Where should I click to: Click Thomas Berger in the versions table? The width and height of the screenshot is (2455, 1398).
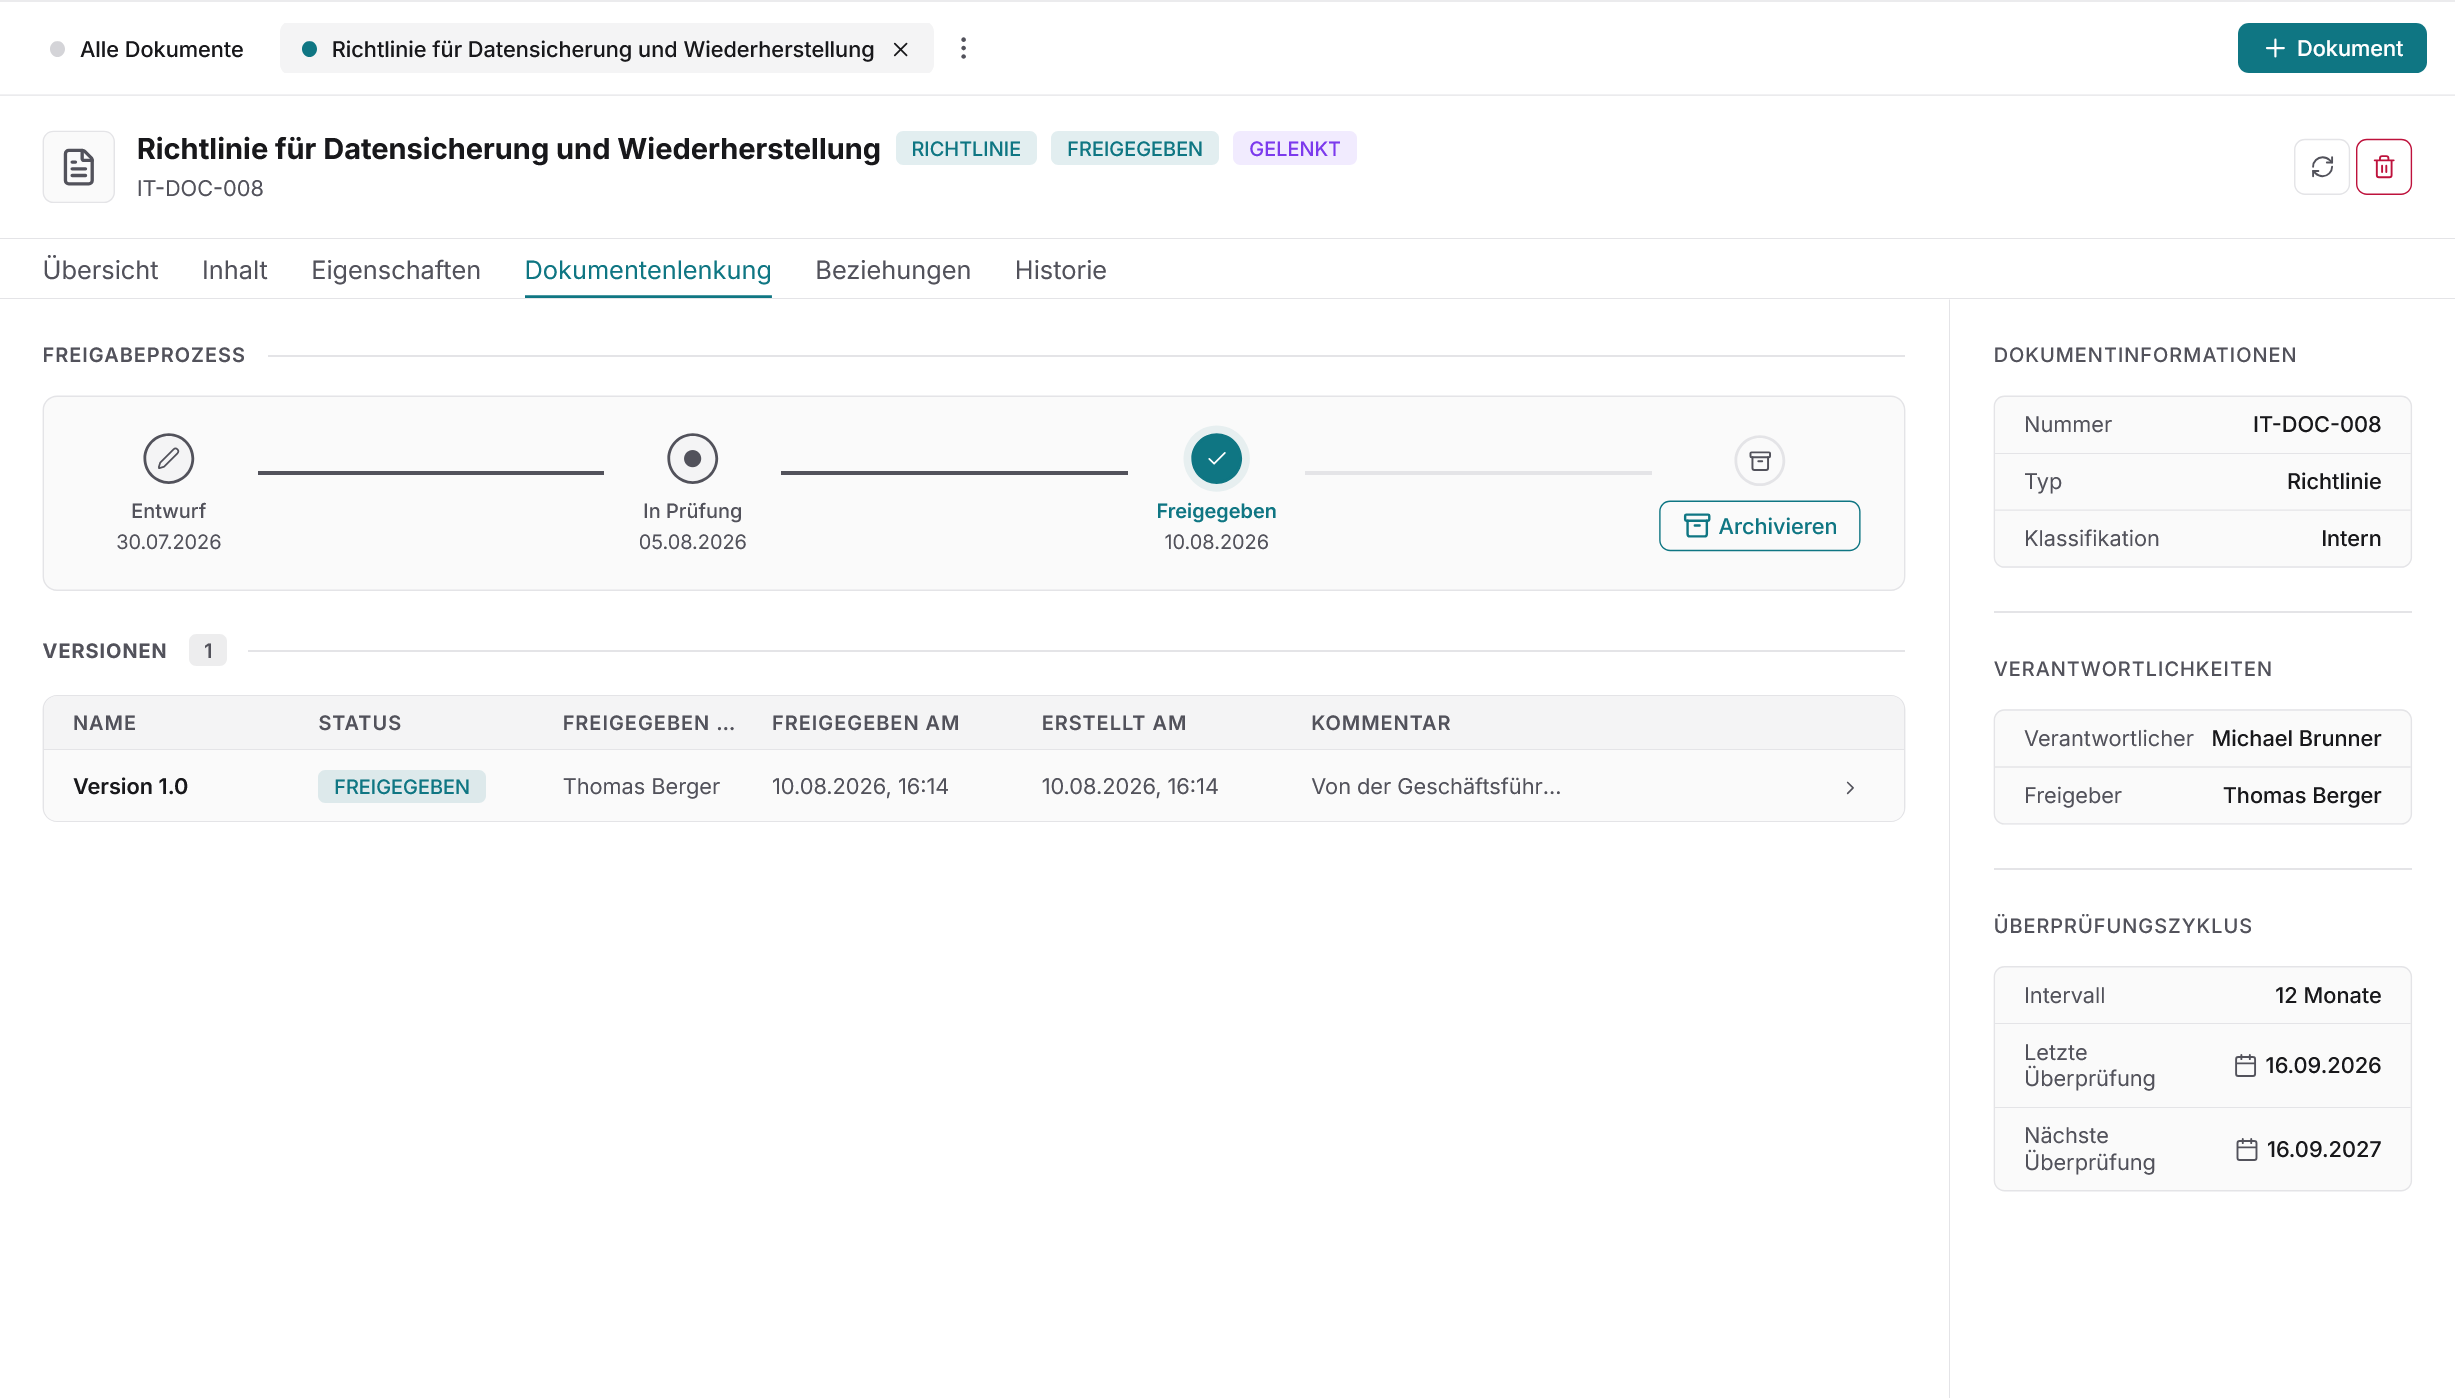(641, 786)
